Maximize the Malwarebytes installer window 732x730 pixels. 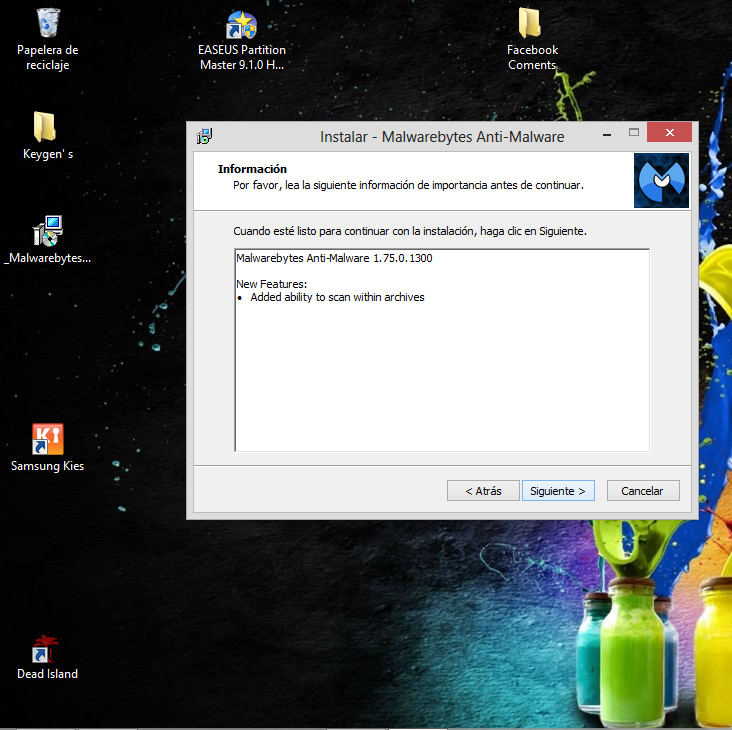coord(633,133)
